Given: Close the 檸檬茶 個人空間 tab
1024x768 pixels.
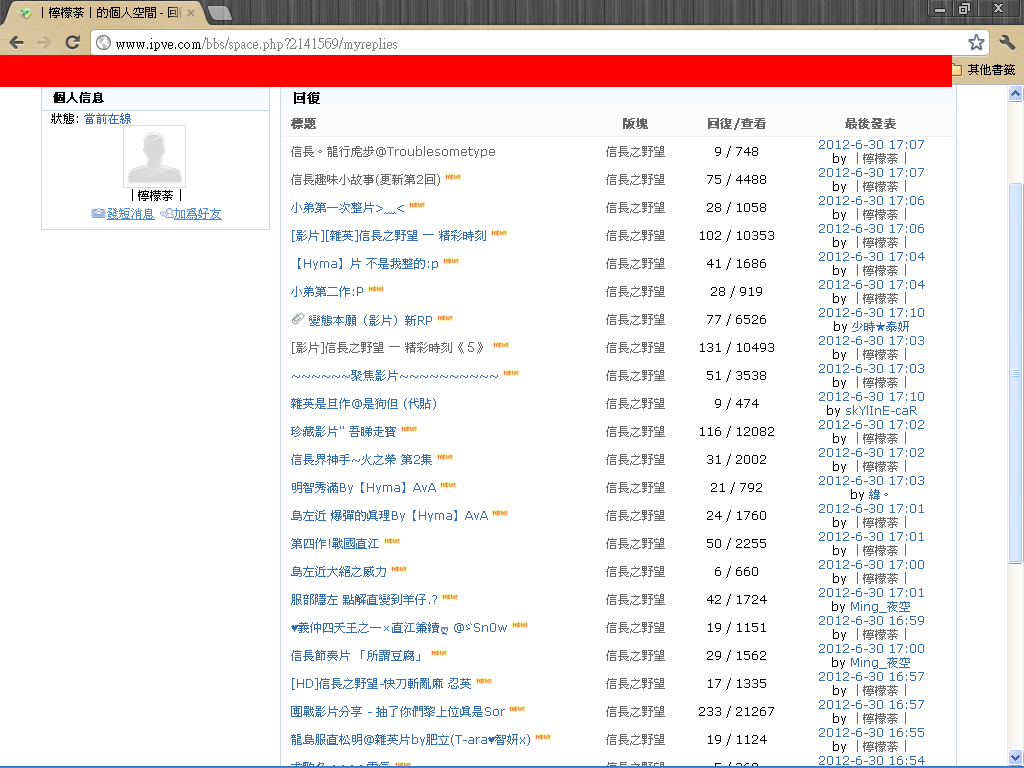Looking at the screenshot, I should pyautogui.click(x=191, y=13).
